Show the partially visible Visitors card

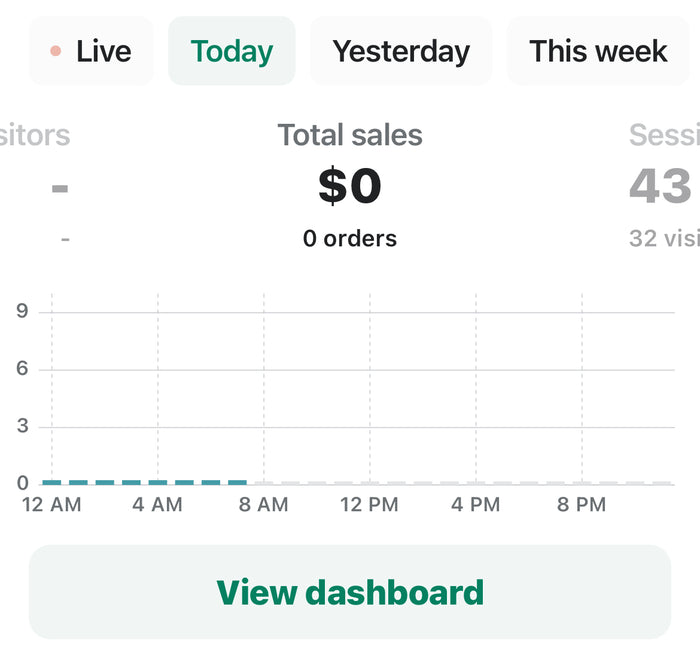pyautogui.click(x=35, y=135)
